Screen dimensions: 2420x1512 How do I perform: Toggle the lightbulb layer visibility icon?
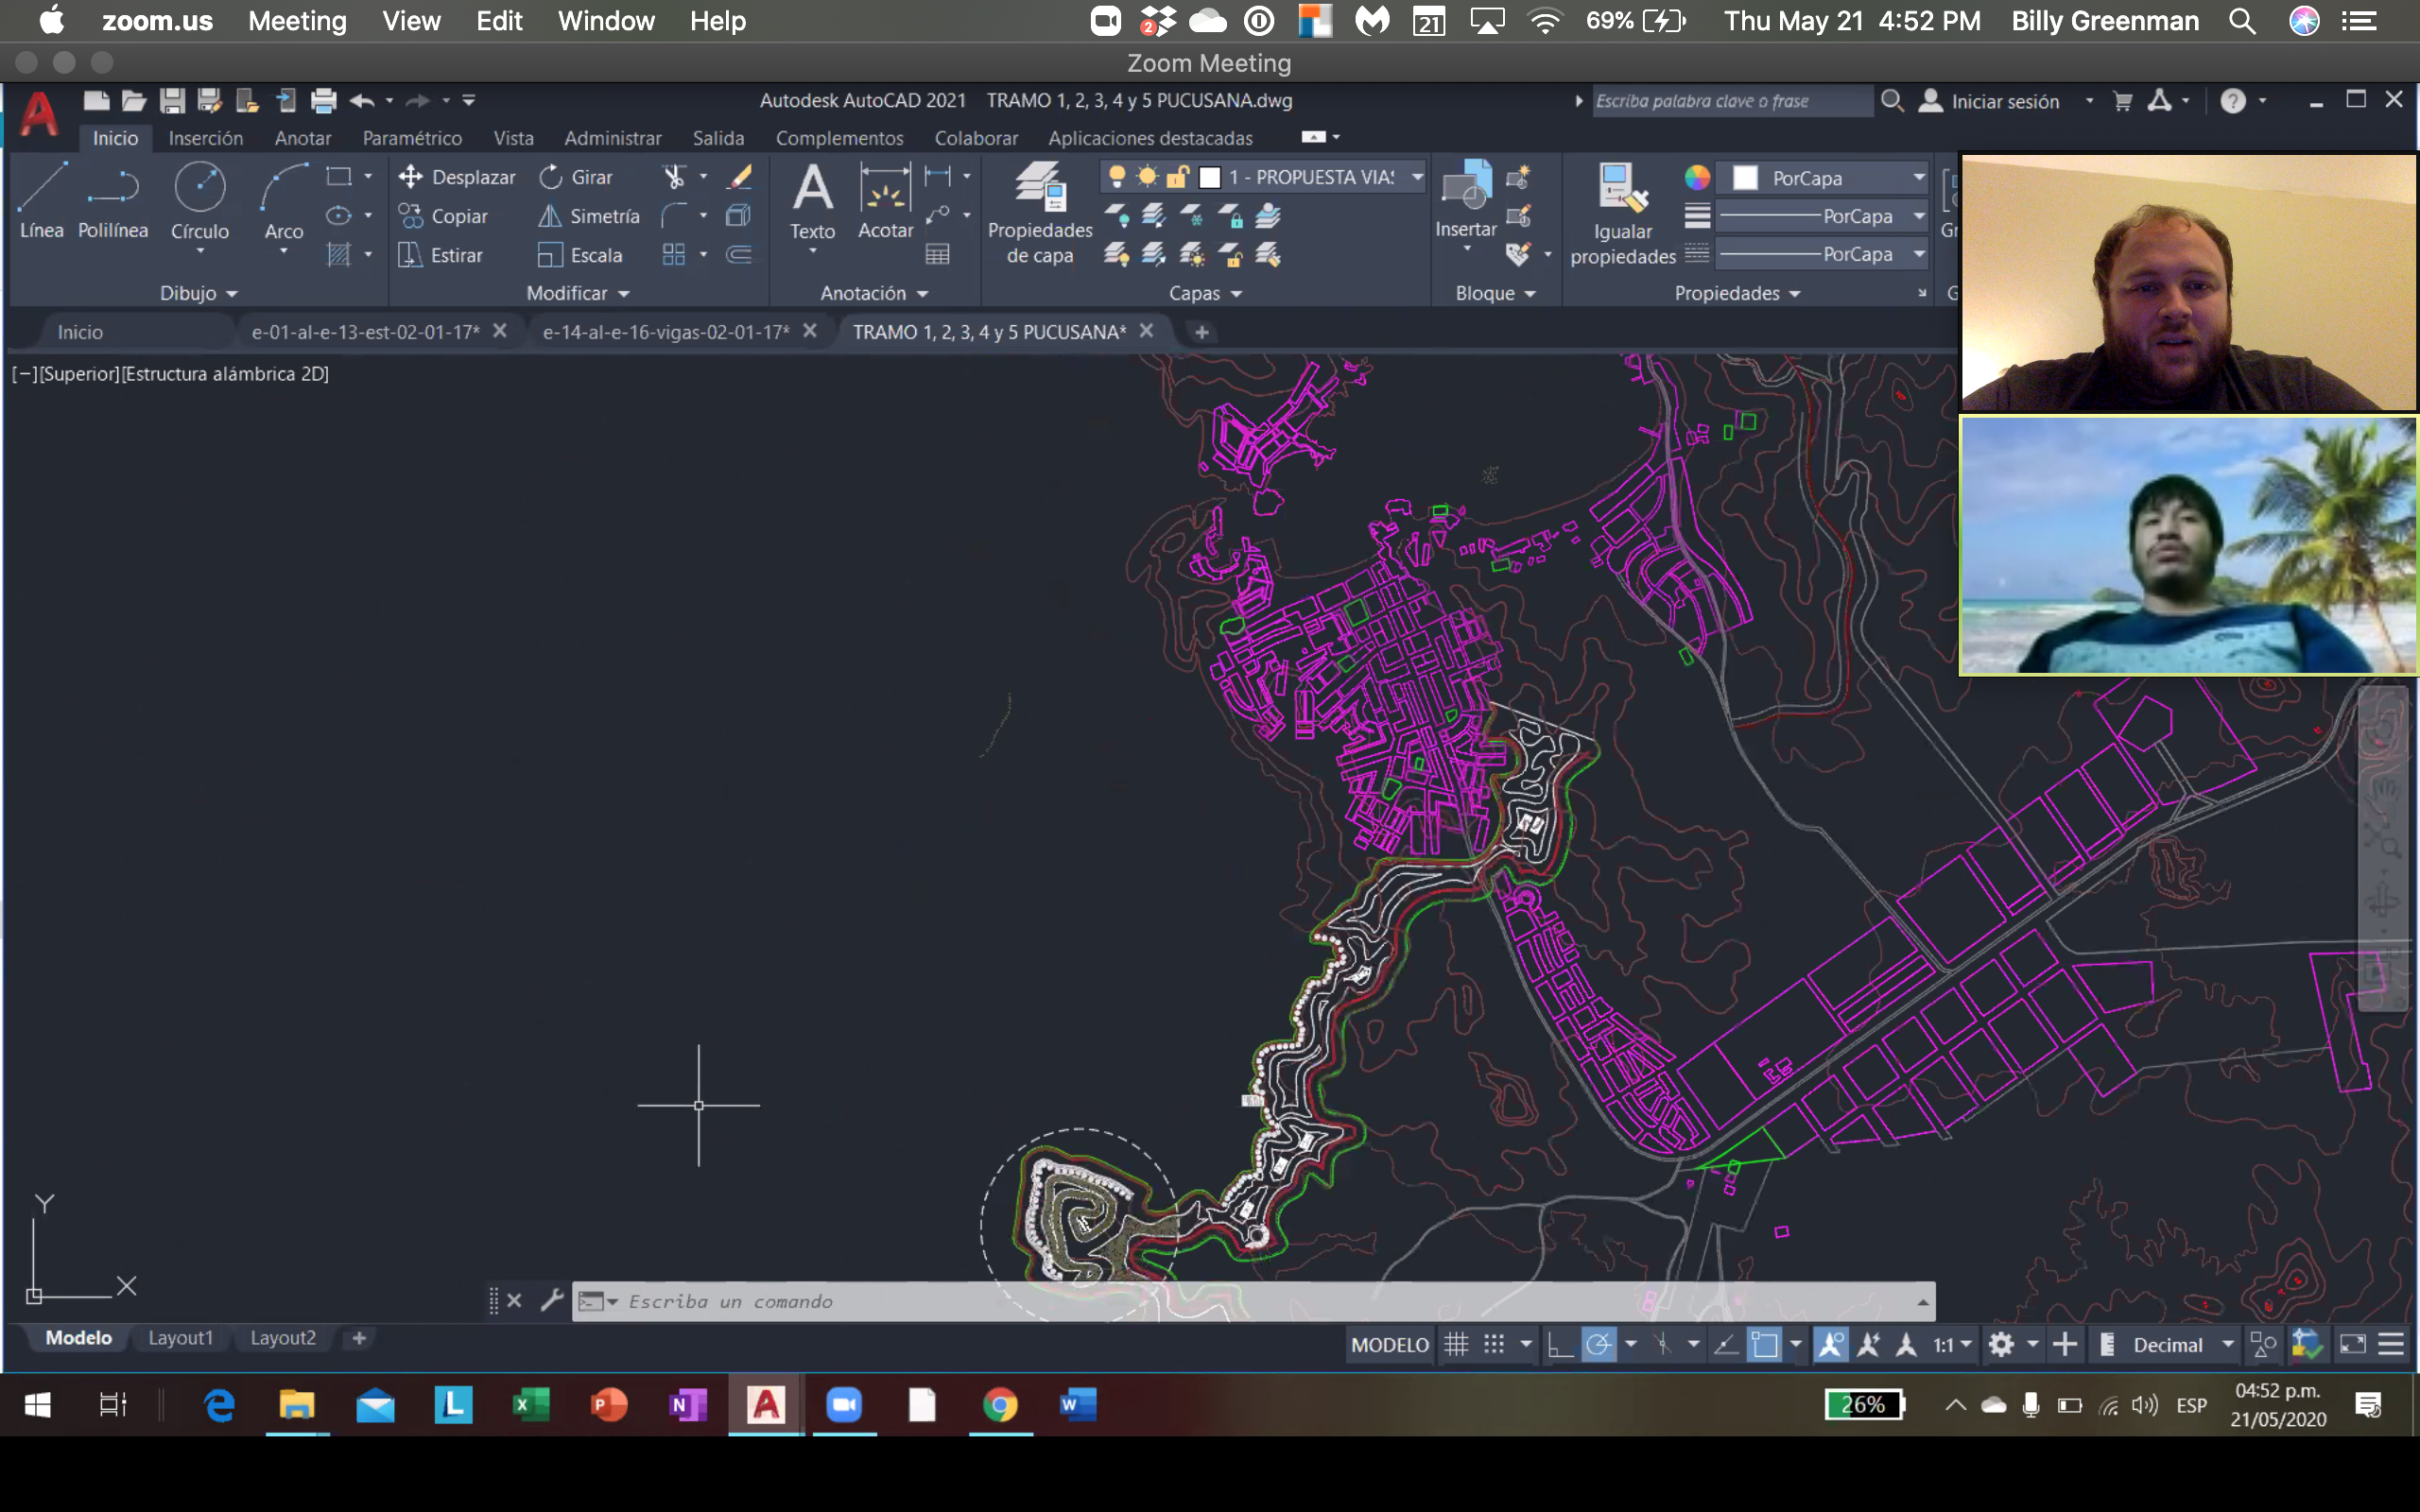1117,177
